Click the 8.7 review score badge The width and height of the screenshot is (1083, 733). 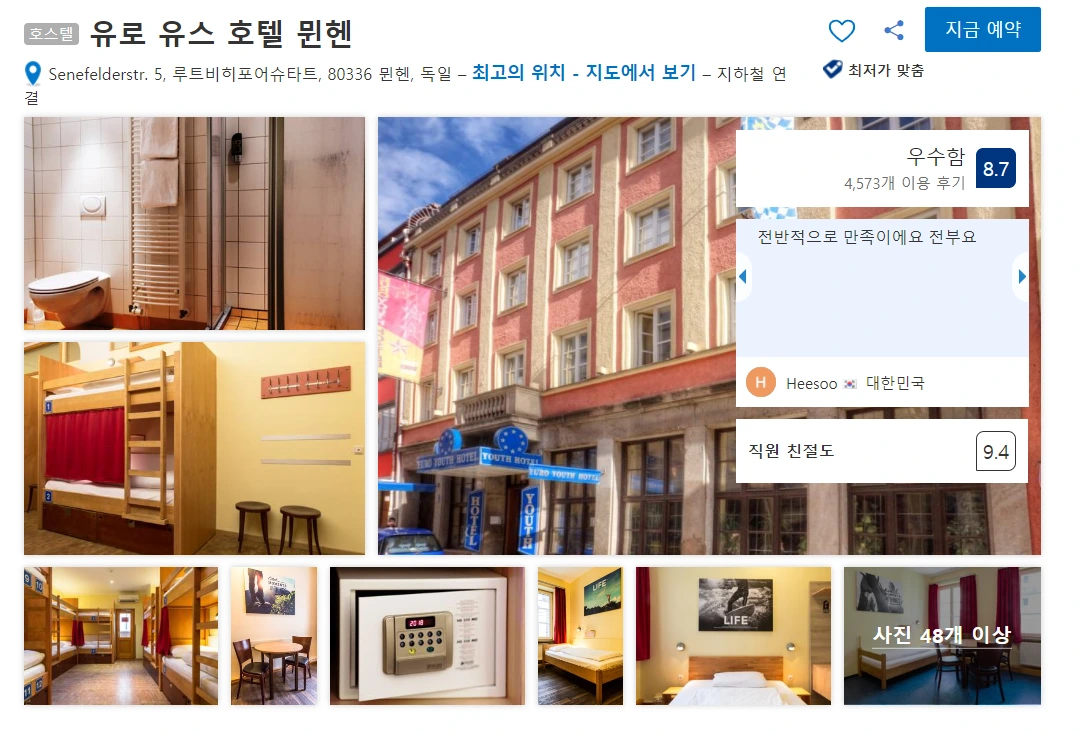(995, 169)
